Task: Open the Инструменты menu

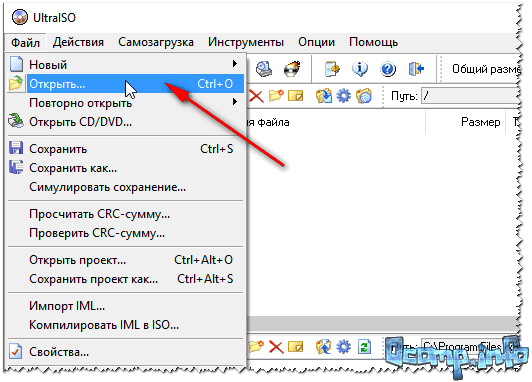Action: point(246,42)
